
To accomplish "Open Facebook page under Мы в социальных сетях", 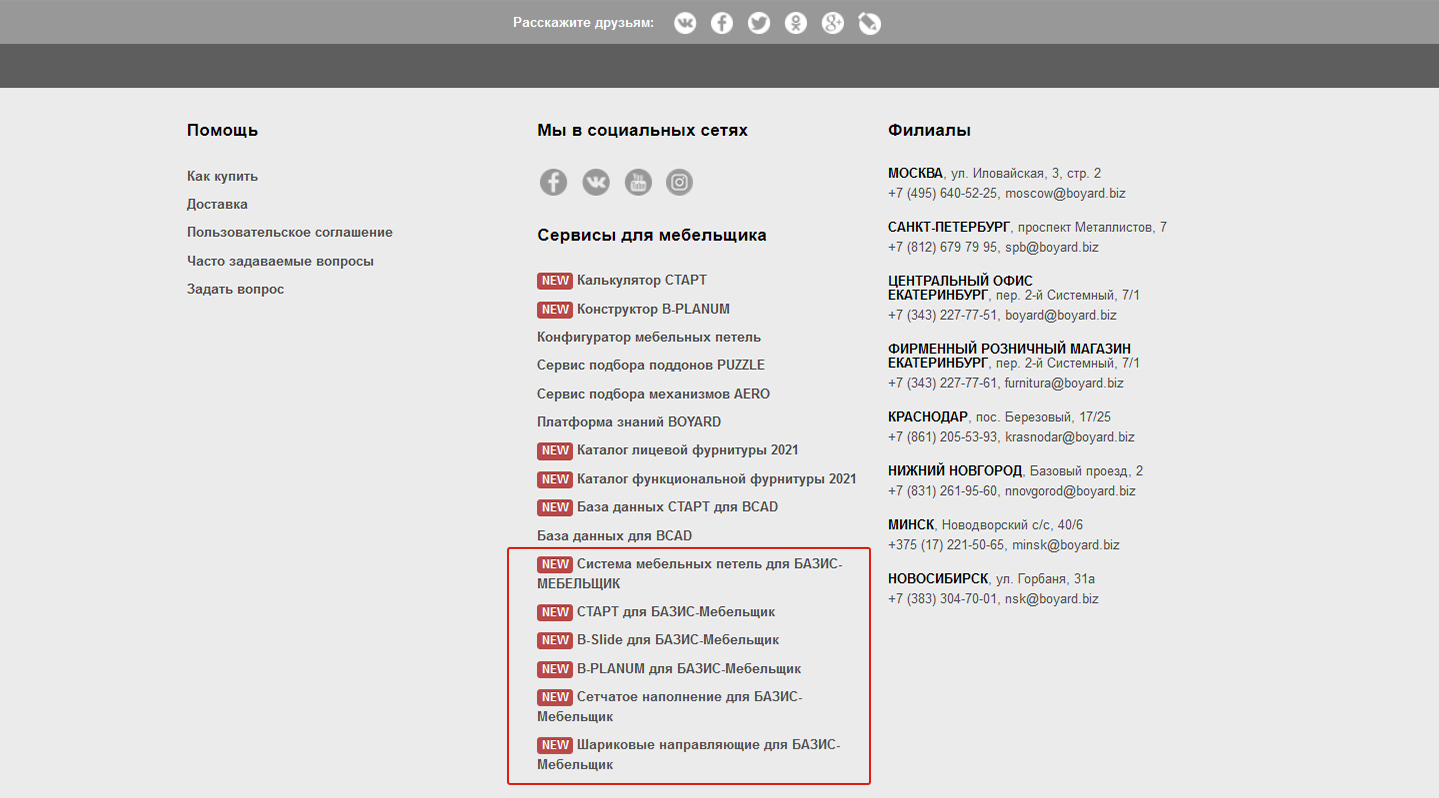I will click(553, 182).
